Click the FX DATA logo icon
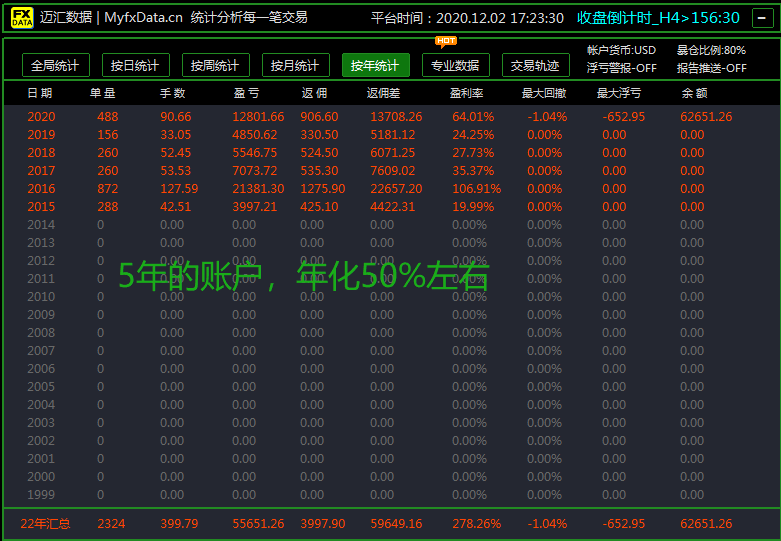 tap(22, 18)
